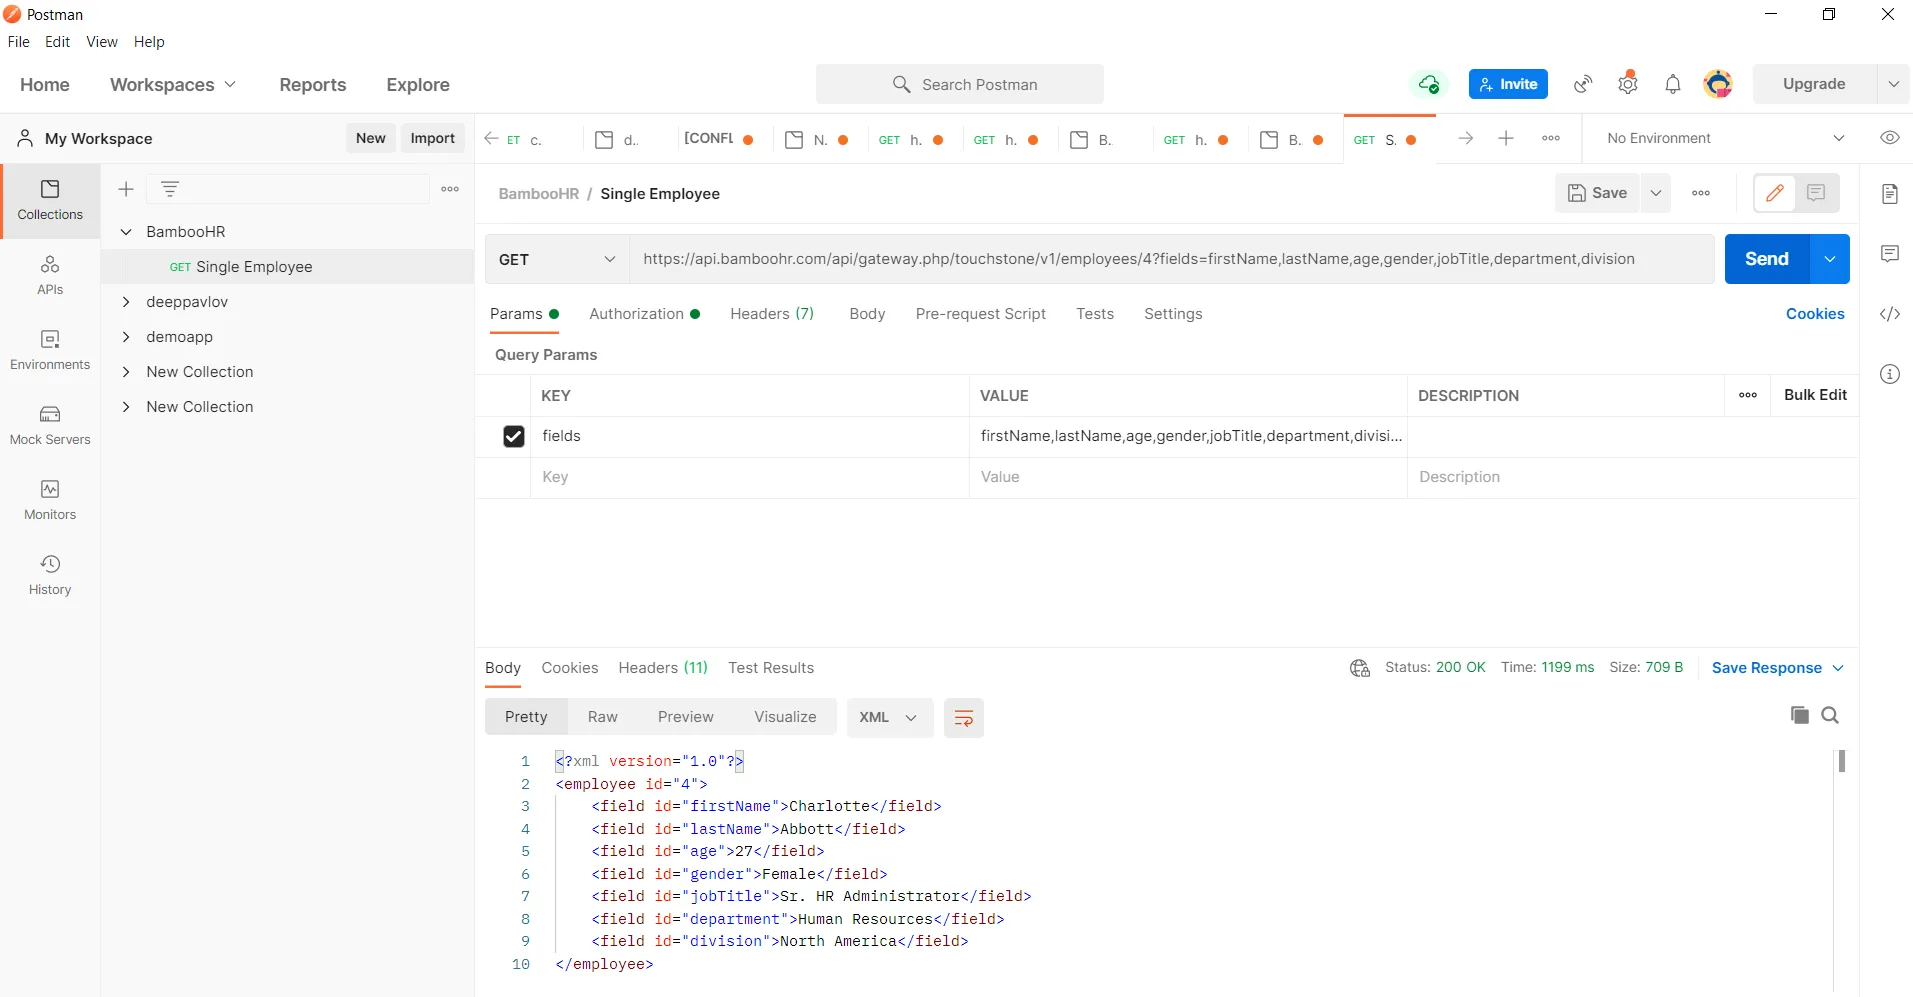
Task: Open the XML format dropdown
Action: (889, 718)
